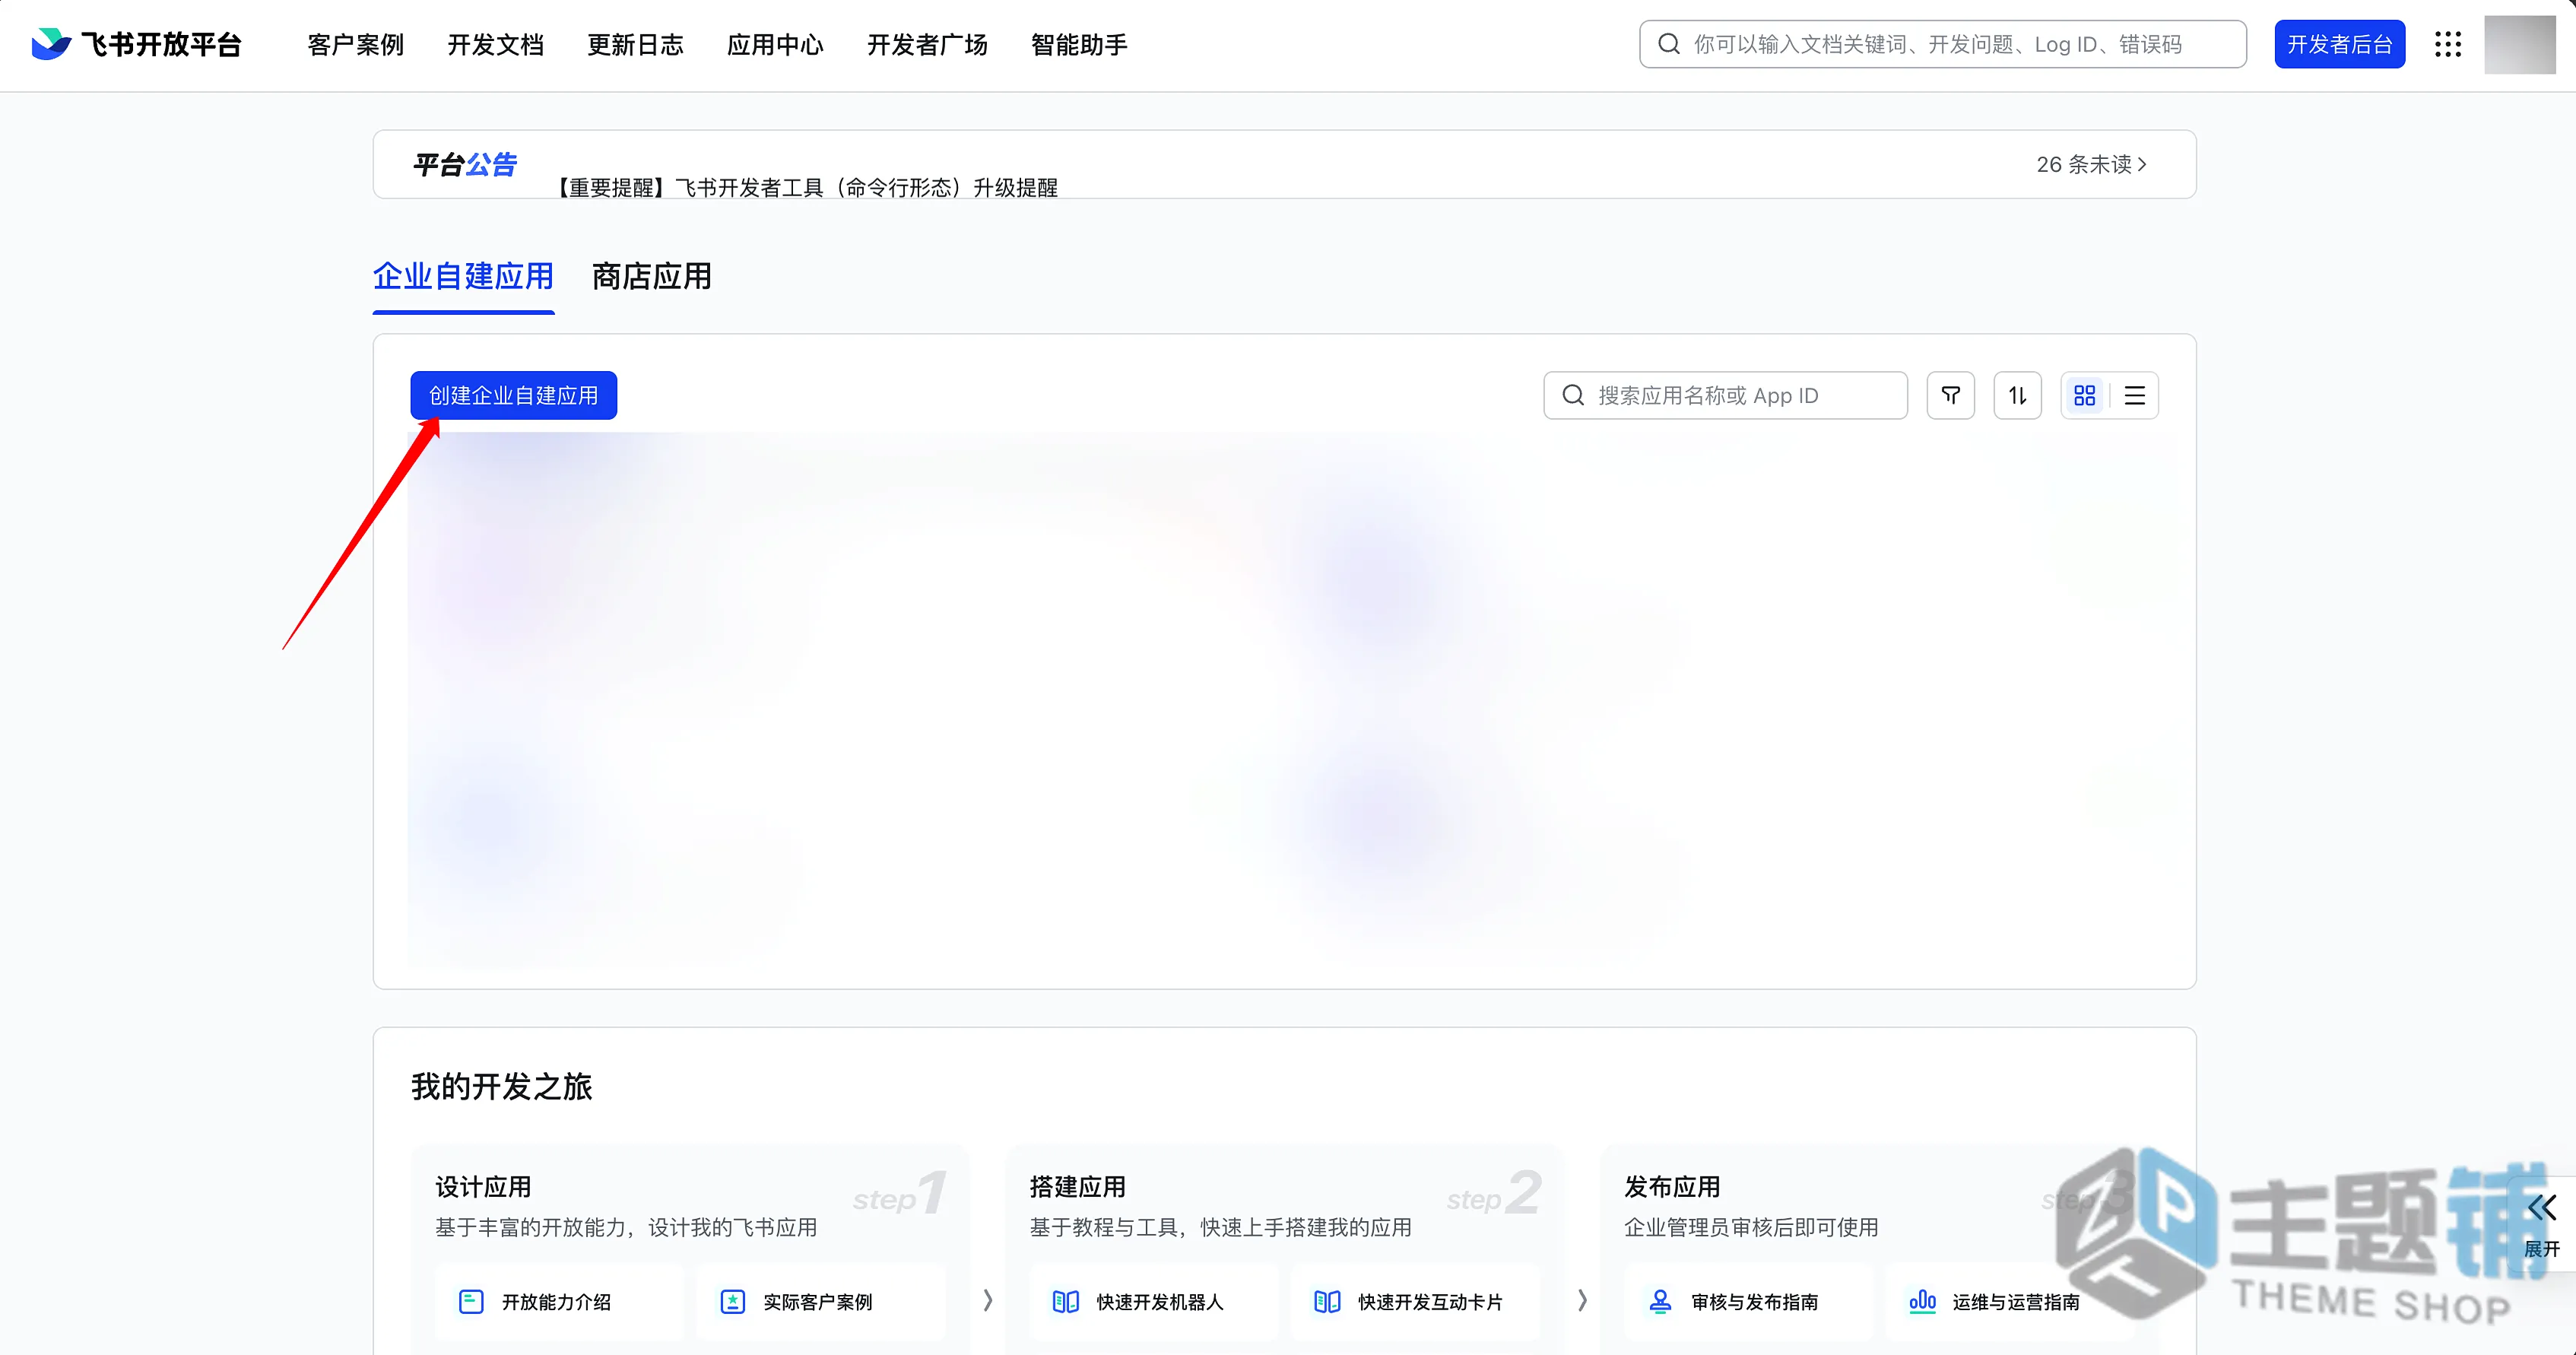Open 更新日志 in top navigation
Image resolution: width=2576 pixels, height=1355 pixels.
click(635, 45)
